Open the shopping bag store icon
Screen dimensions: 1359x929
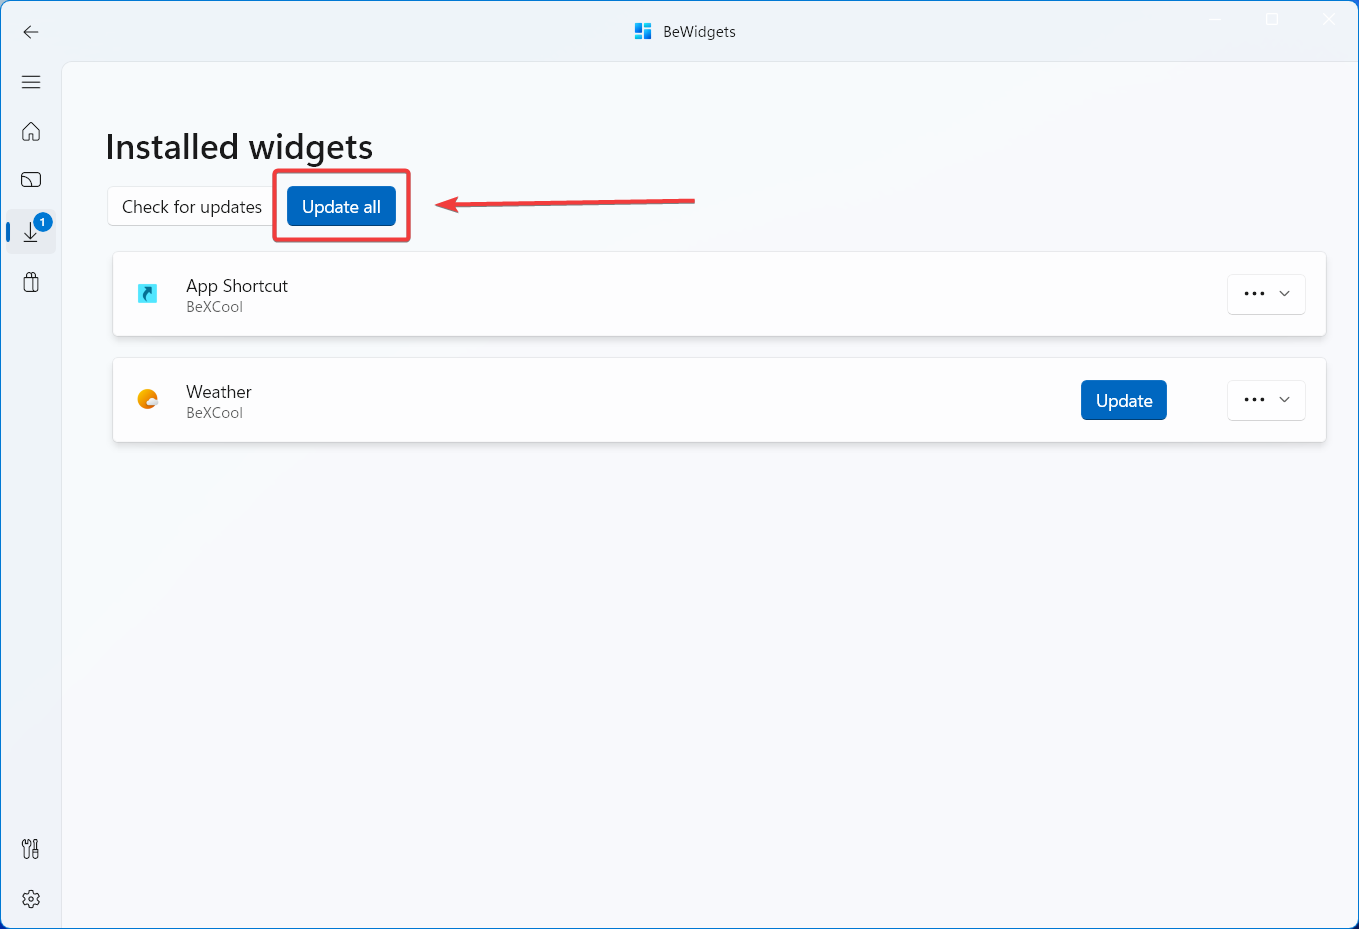pyautogui.click(x=31, y=282)
